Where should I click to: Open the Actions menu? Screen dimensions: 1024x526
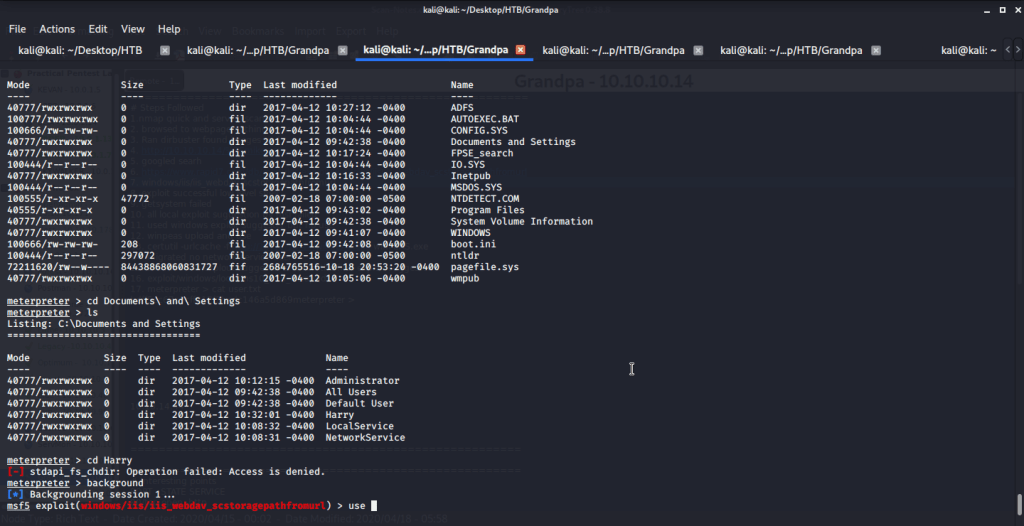57,29
